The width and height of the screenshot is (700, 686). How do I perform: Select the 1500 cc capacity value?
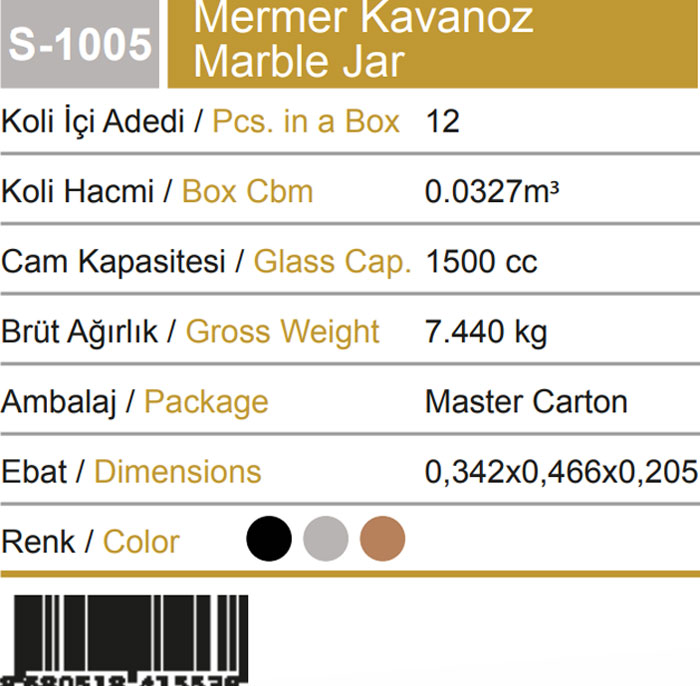pos(481,262)
